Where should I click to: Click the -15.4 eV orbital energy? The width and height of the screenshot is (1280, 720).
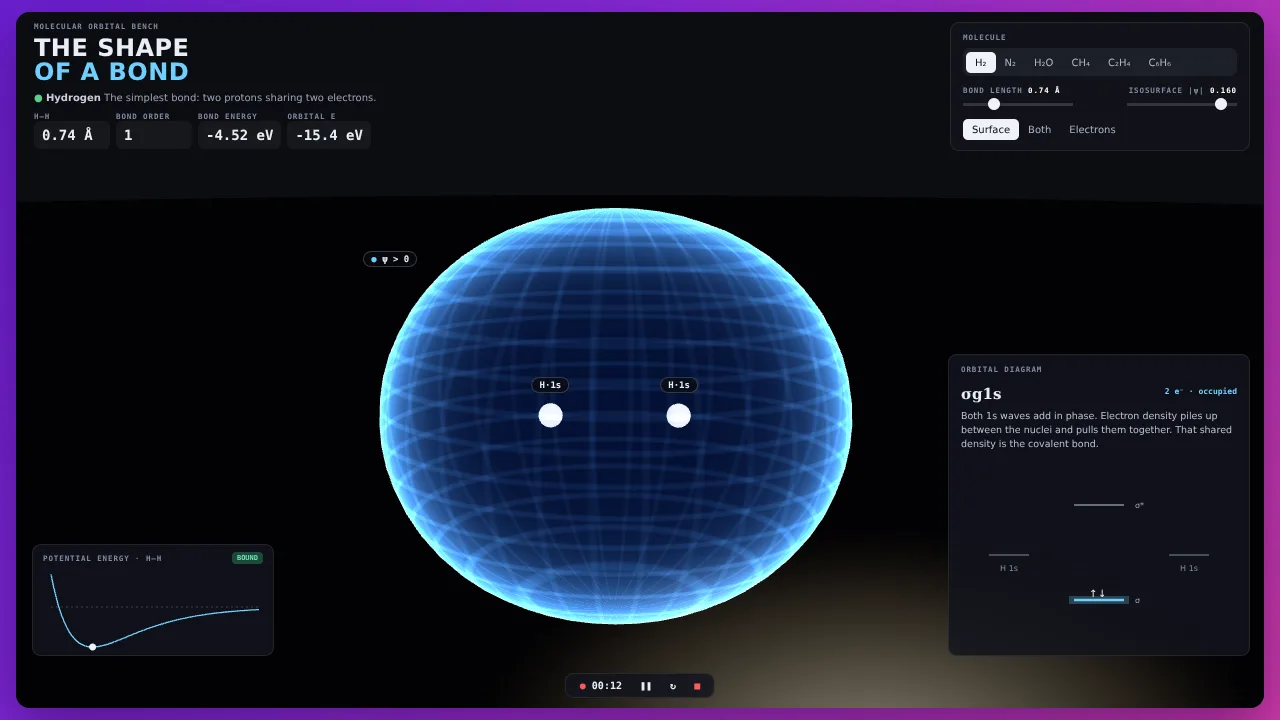tap(329, 135)
